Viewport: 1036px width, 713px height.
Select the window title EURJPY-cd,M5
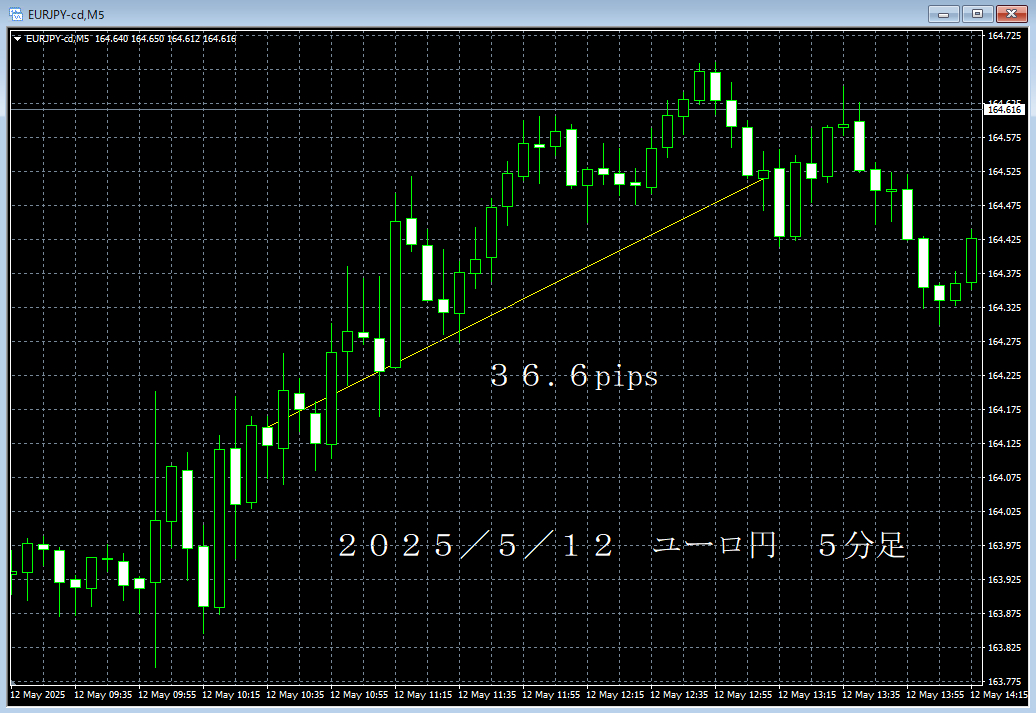(x=66, y=15)
